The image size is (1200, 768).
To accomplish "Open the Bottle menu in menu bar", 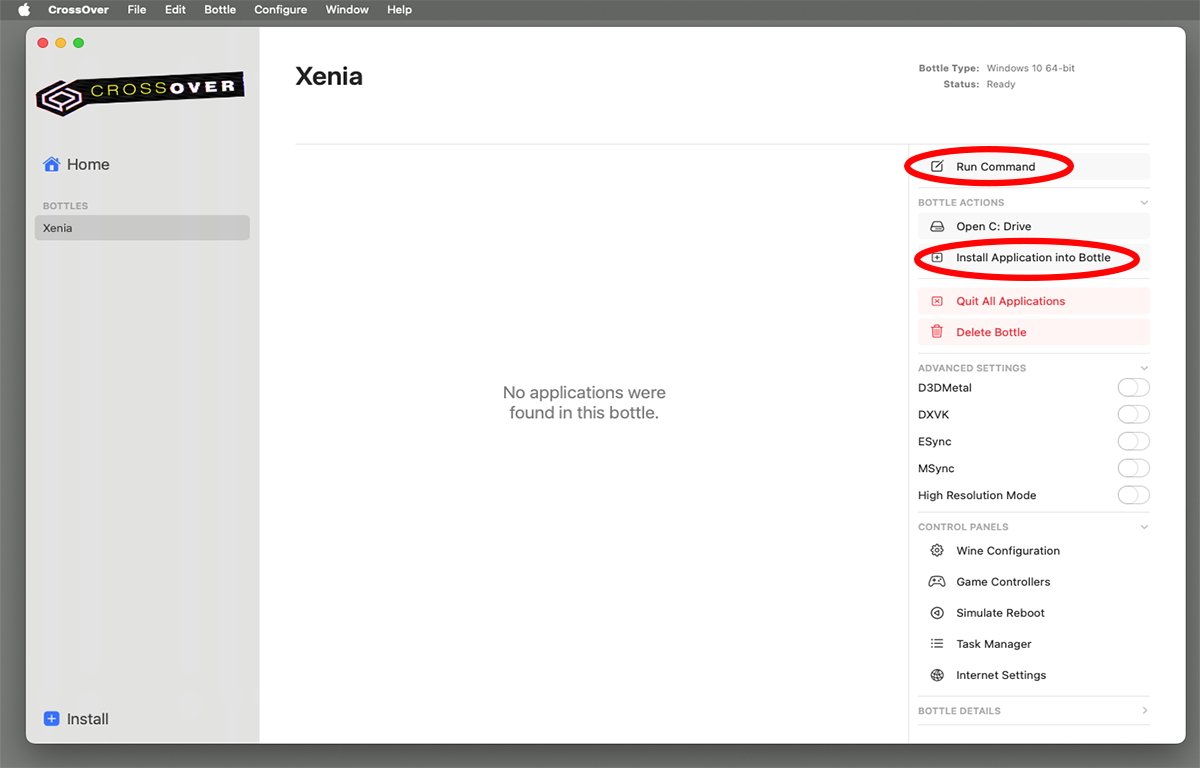I will tap(220, 10).
